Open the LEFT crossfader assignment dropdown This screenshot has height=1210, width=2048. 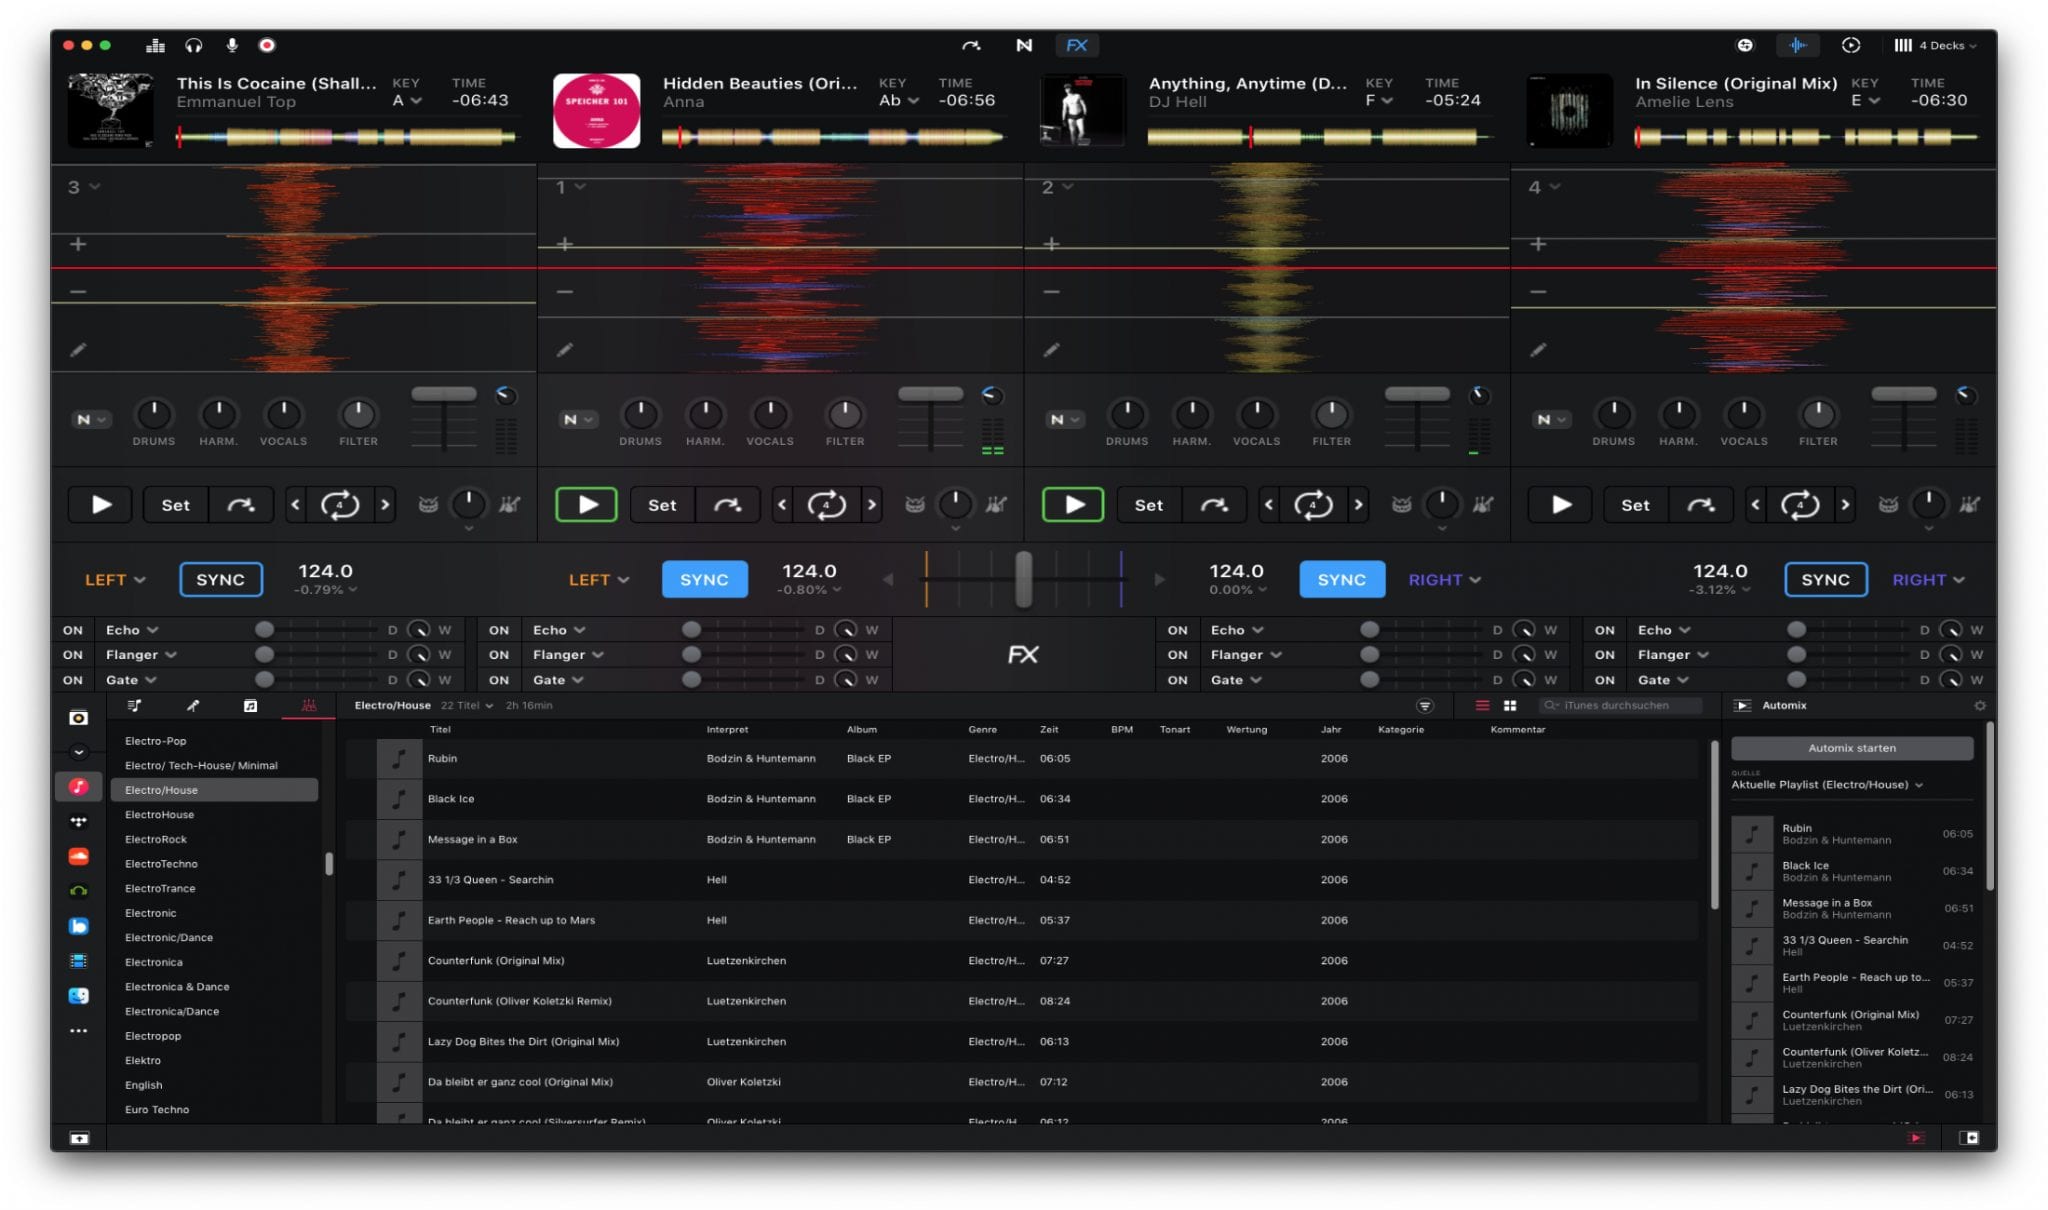coord(113,579)
